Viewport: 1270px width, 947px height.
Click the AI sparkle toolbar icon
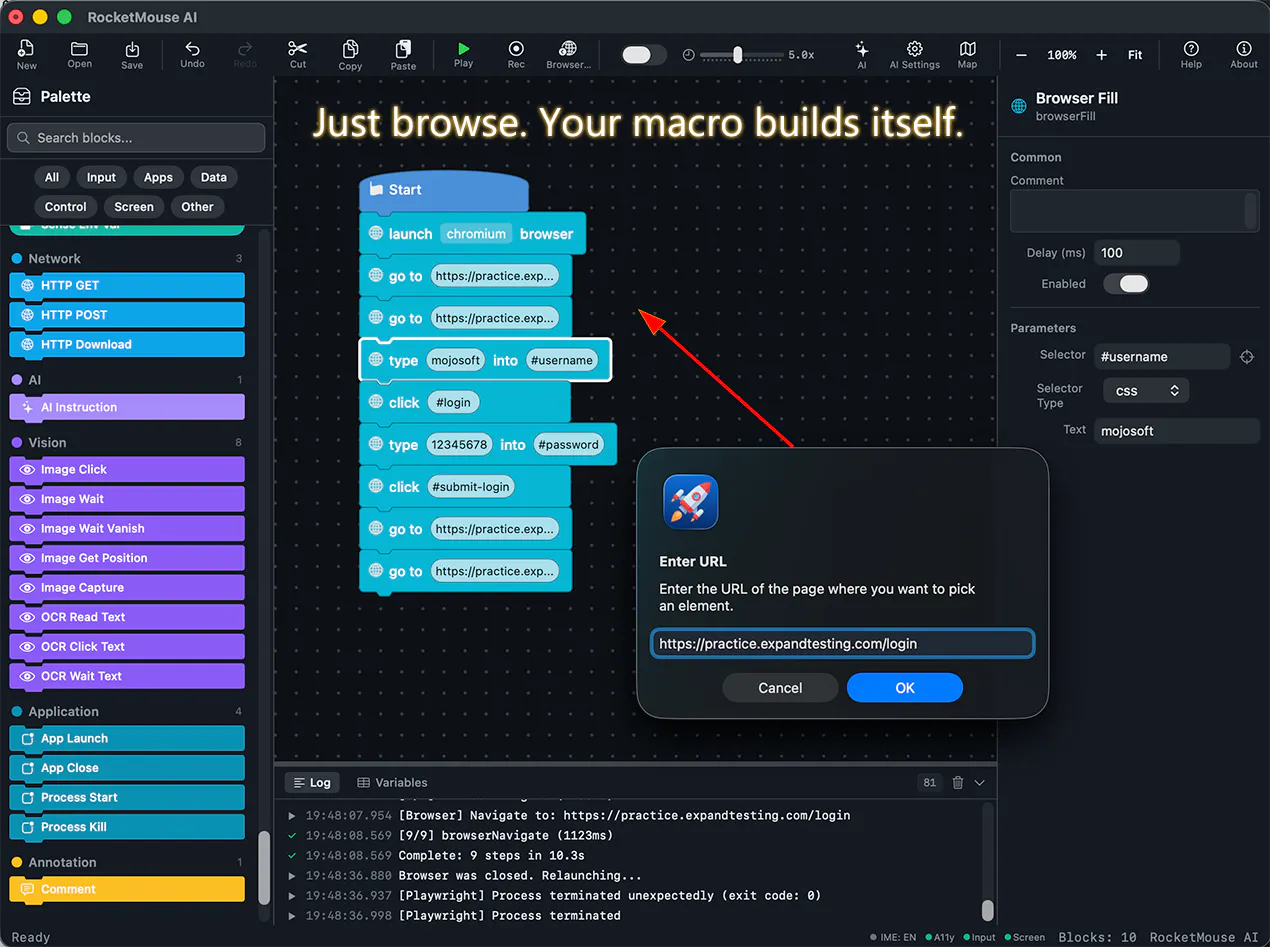862,54
